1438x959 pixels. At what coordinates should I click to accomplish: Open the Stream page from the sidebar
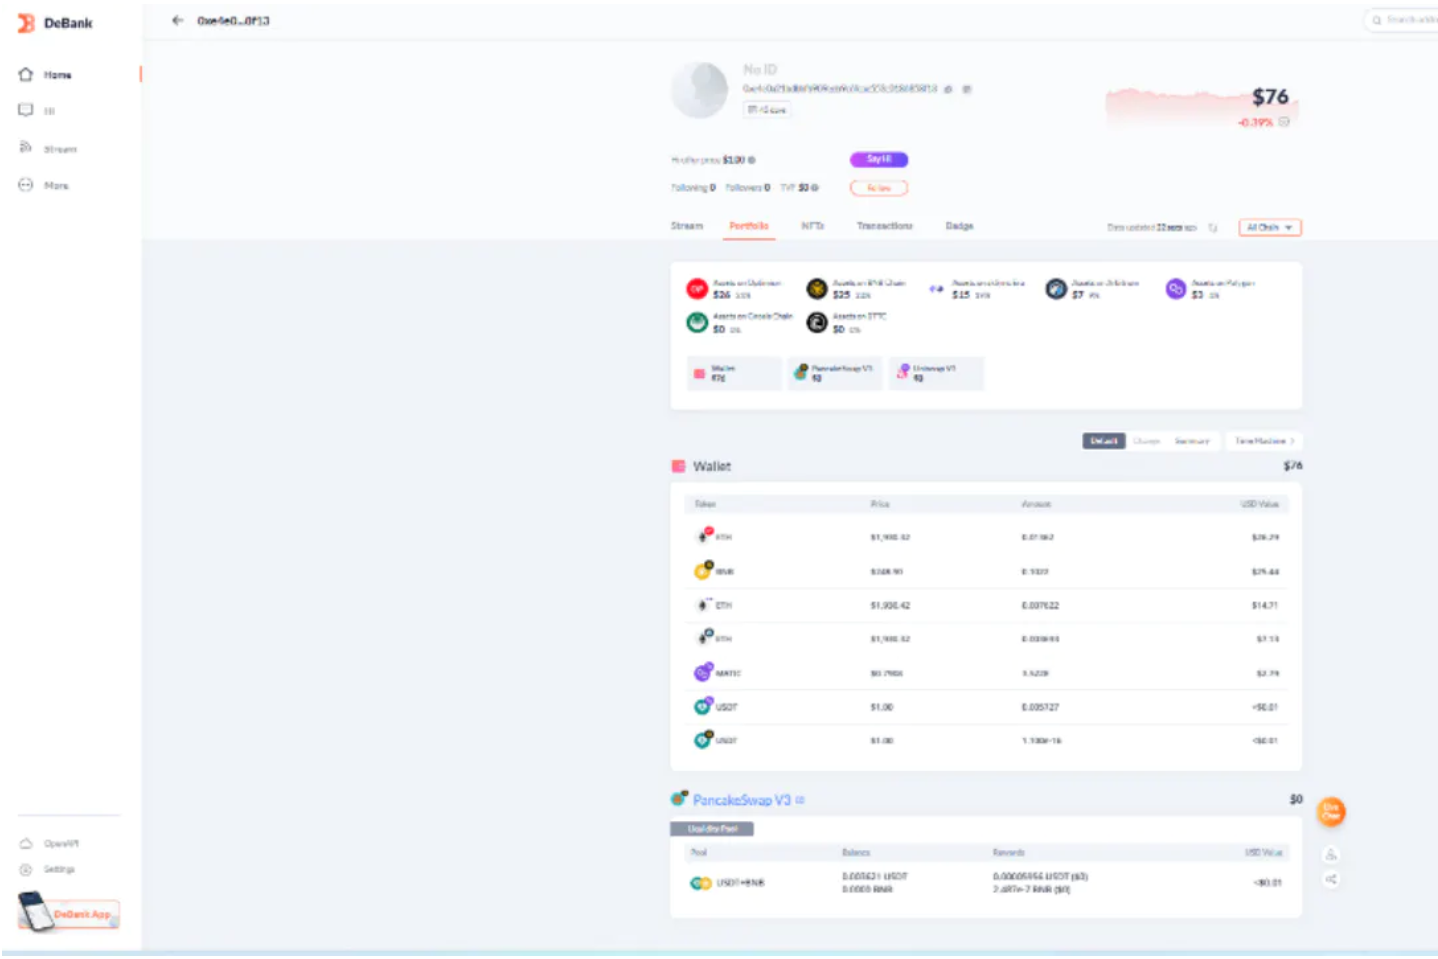[x=59, y=149]
